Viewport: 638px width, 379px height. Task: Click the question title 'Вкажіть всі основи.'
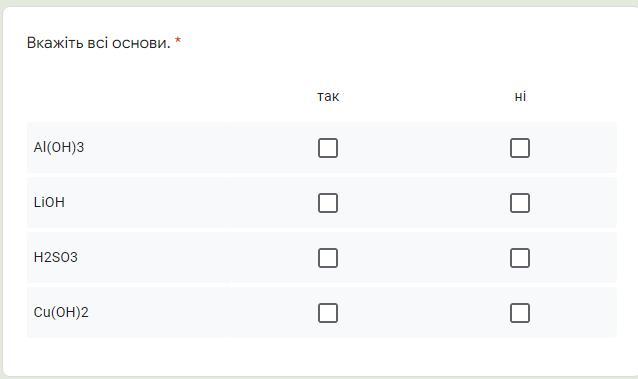[98, 42]
